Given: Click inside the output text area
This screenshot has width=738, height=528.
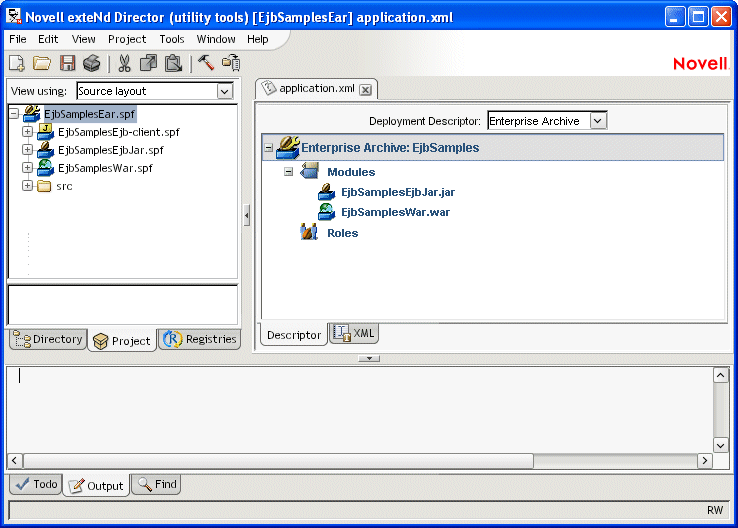Looking at the screenshot, I should point(360,409).
